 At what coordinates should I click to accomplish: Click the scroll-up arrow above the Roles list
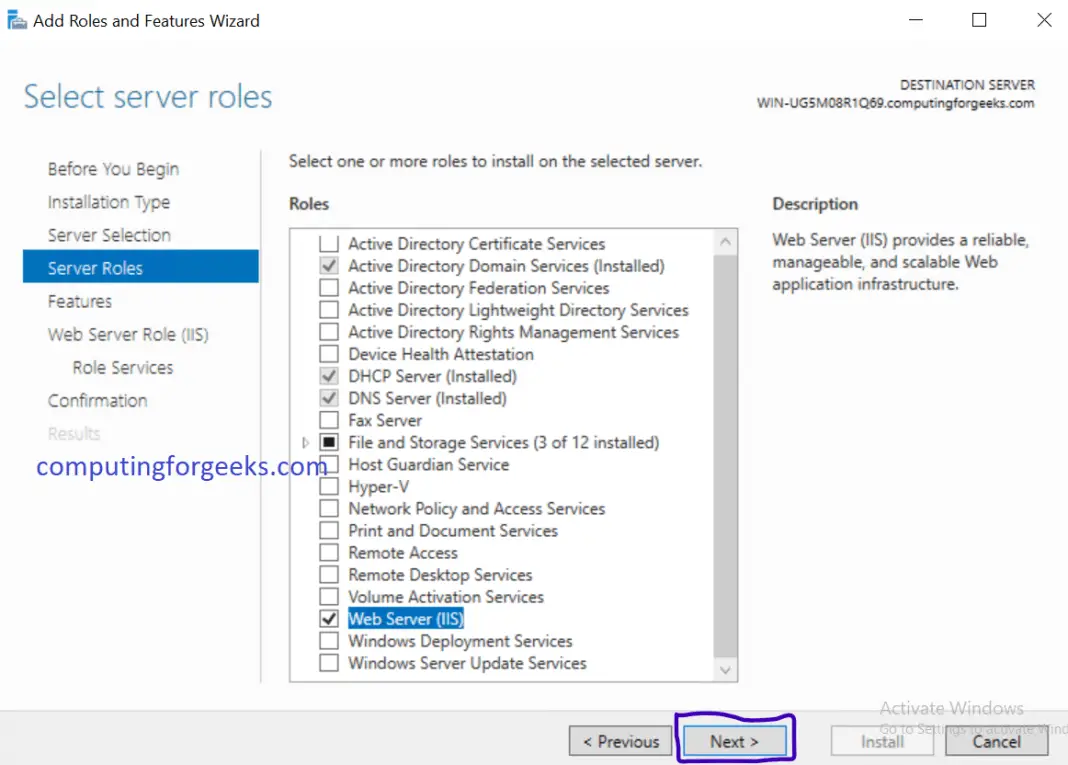tap(725, 239)
